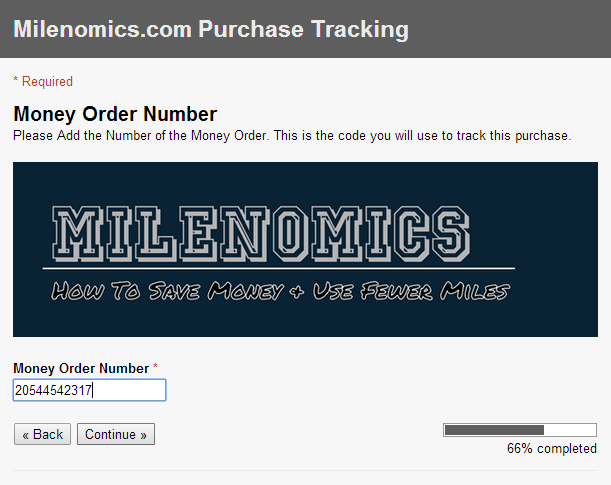Click the 66% completed progress bar

520,430
